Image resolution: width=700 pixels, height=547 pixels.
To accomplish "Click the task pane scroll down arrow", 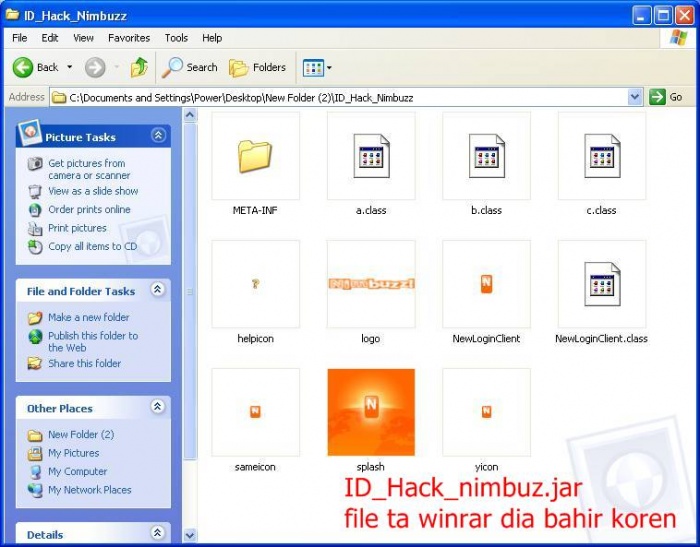I will click(190, 534).
